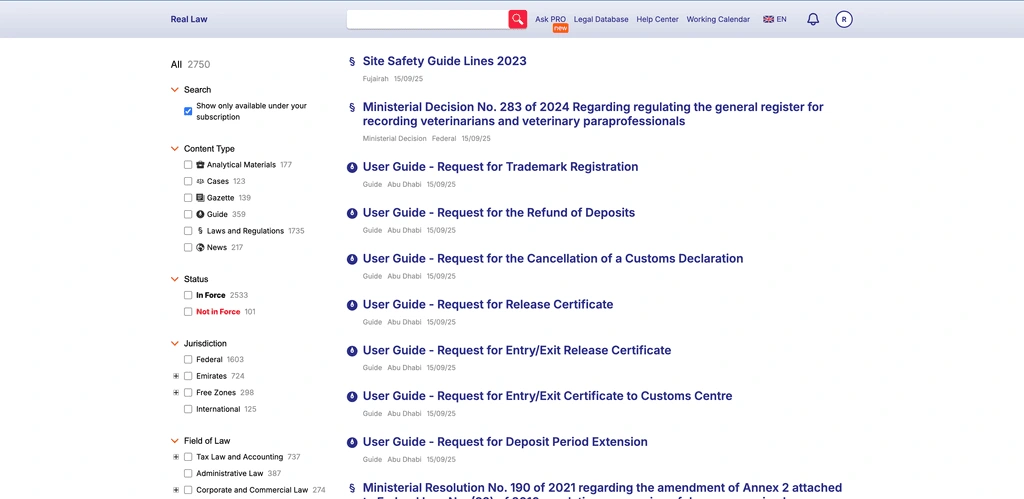The height and width of the screenshot is (499, 1024).
Task: Check the Cases filter checkbox
Action: (x=188, y=181)
